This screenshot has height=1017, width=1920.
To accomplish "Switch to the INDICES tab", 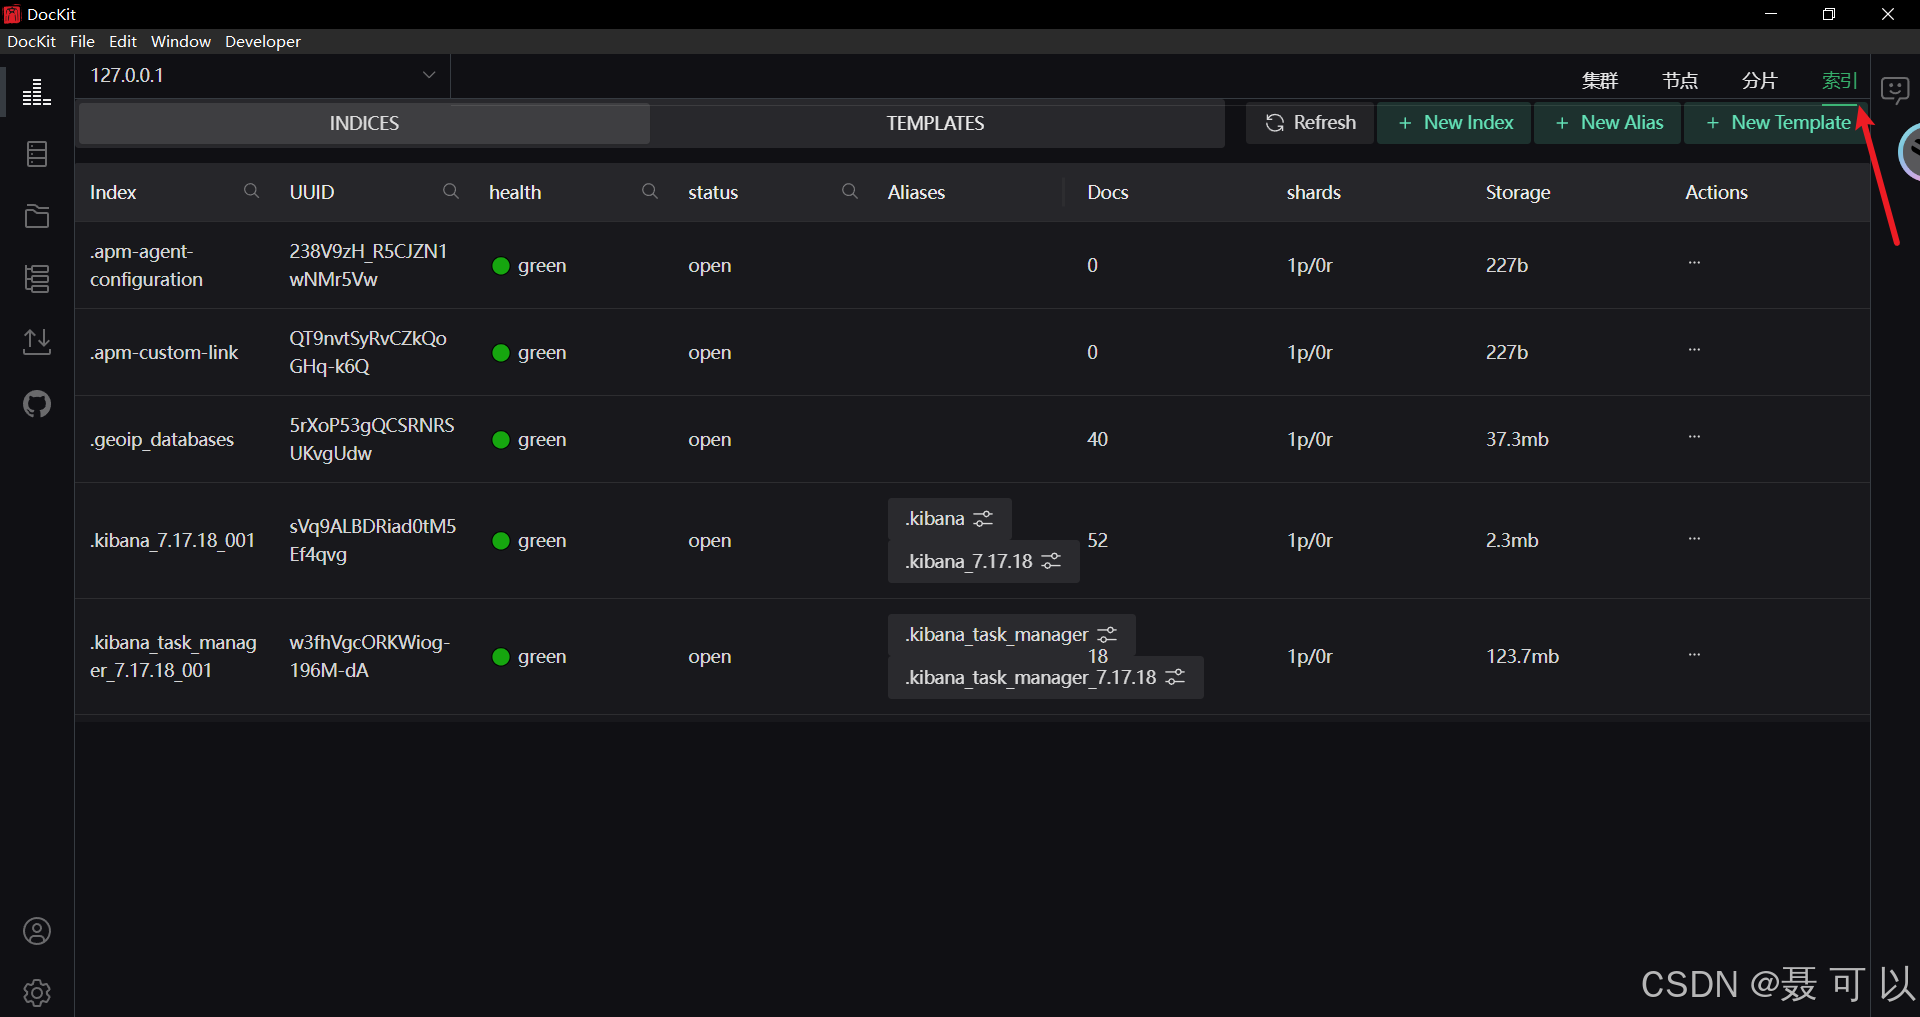I will point(364,123).
